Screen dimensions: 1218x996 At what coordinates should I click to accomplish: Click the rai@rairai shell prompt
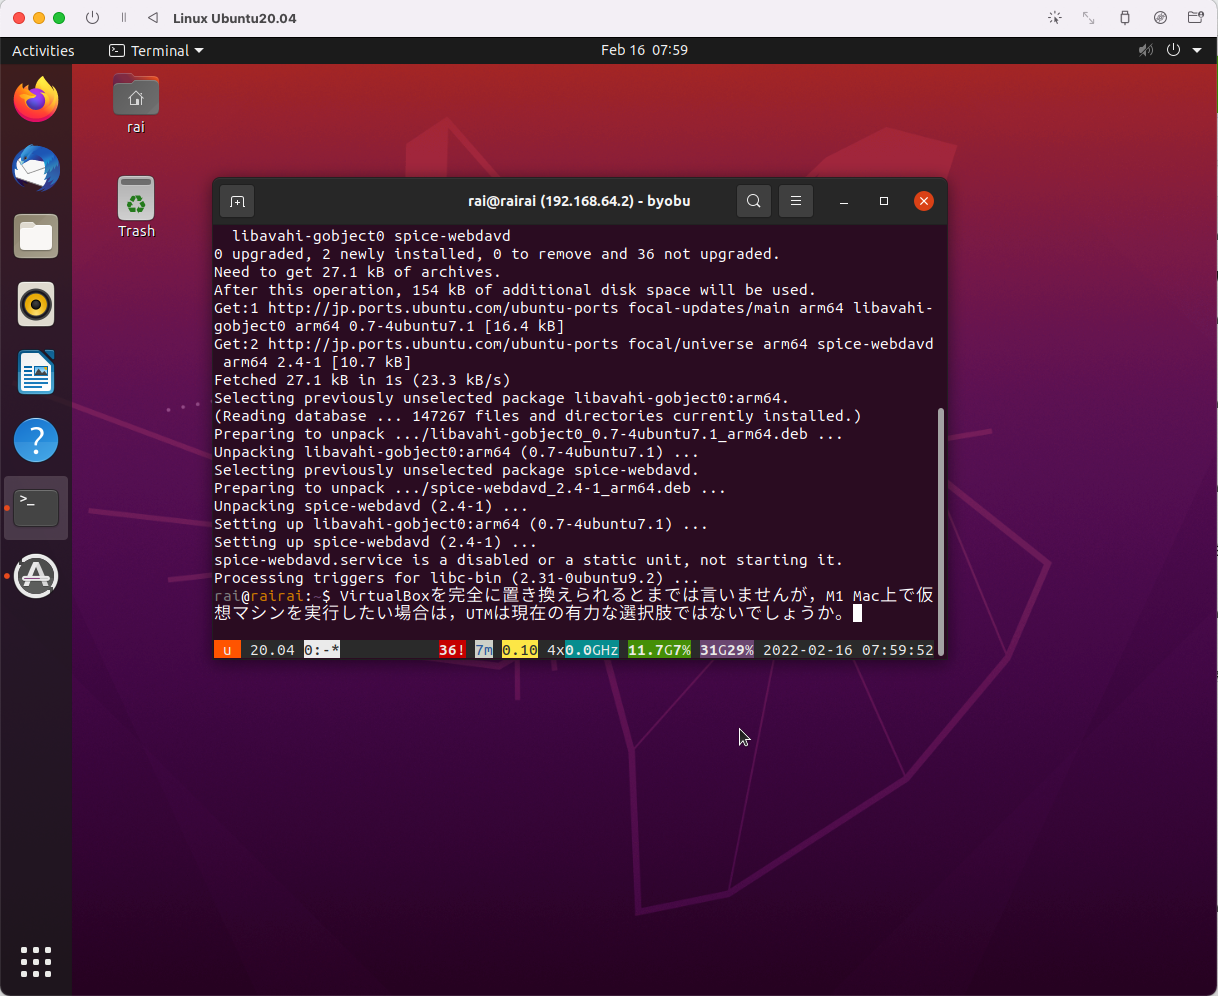click(272, 596)
